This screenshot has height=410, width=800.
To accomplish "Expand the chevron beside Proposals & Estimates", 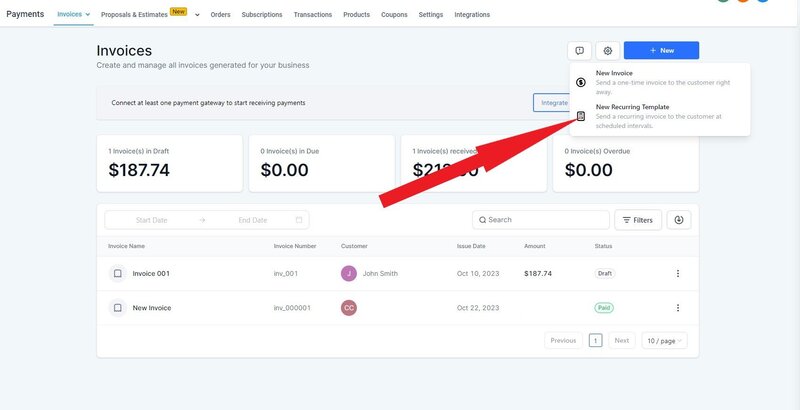I will coord(197,15).
